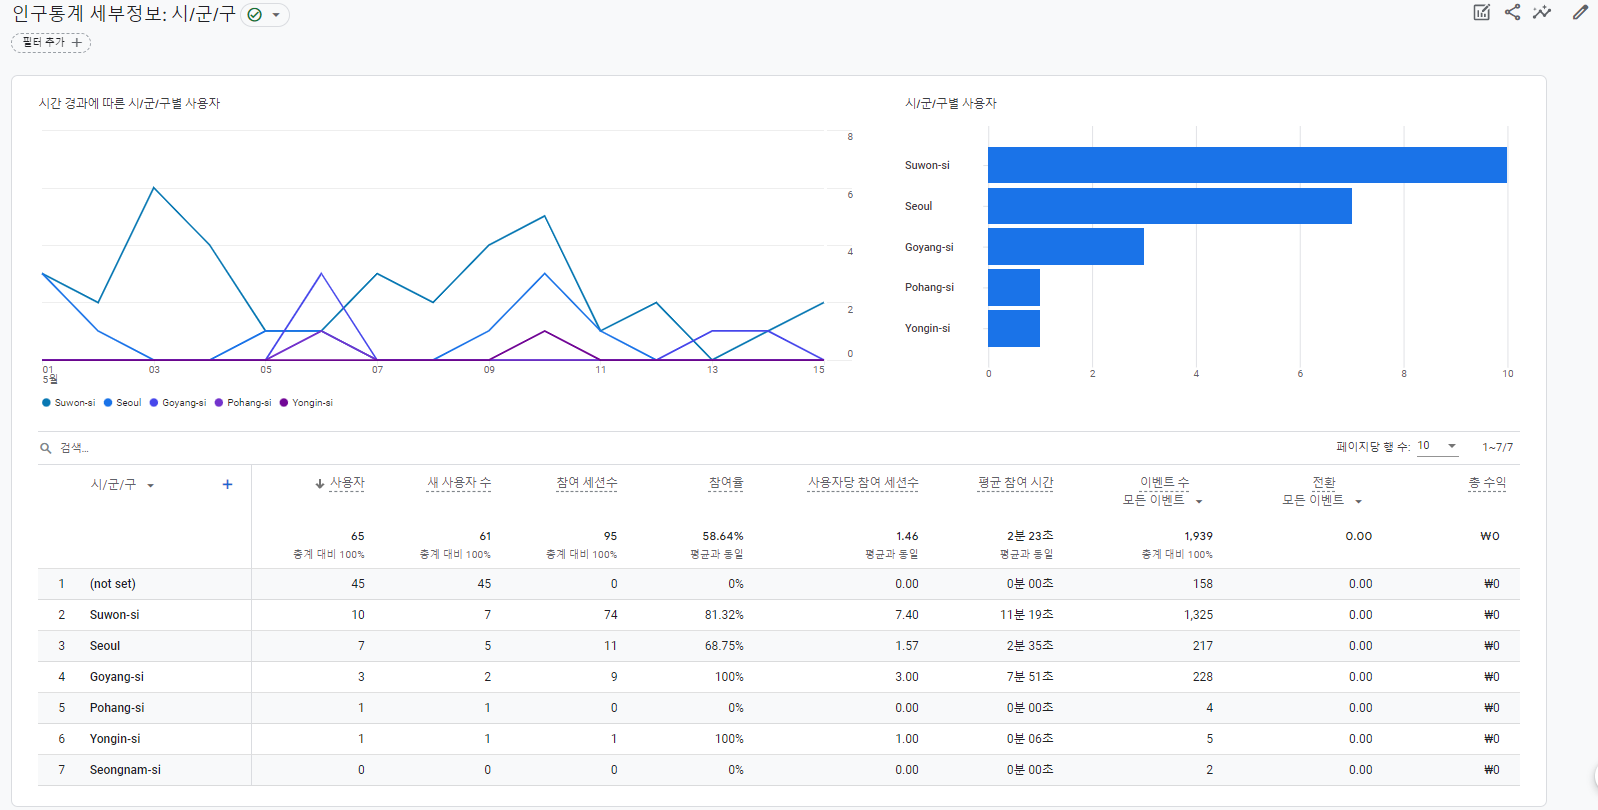Select the (not set) table row
This screenshot has width=1598, height=810.
click(779, 584)
